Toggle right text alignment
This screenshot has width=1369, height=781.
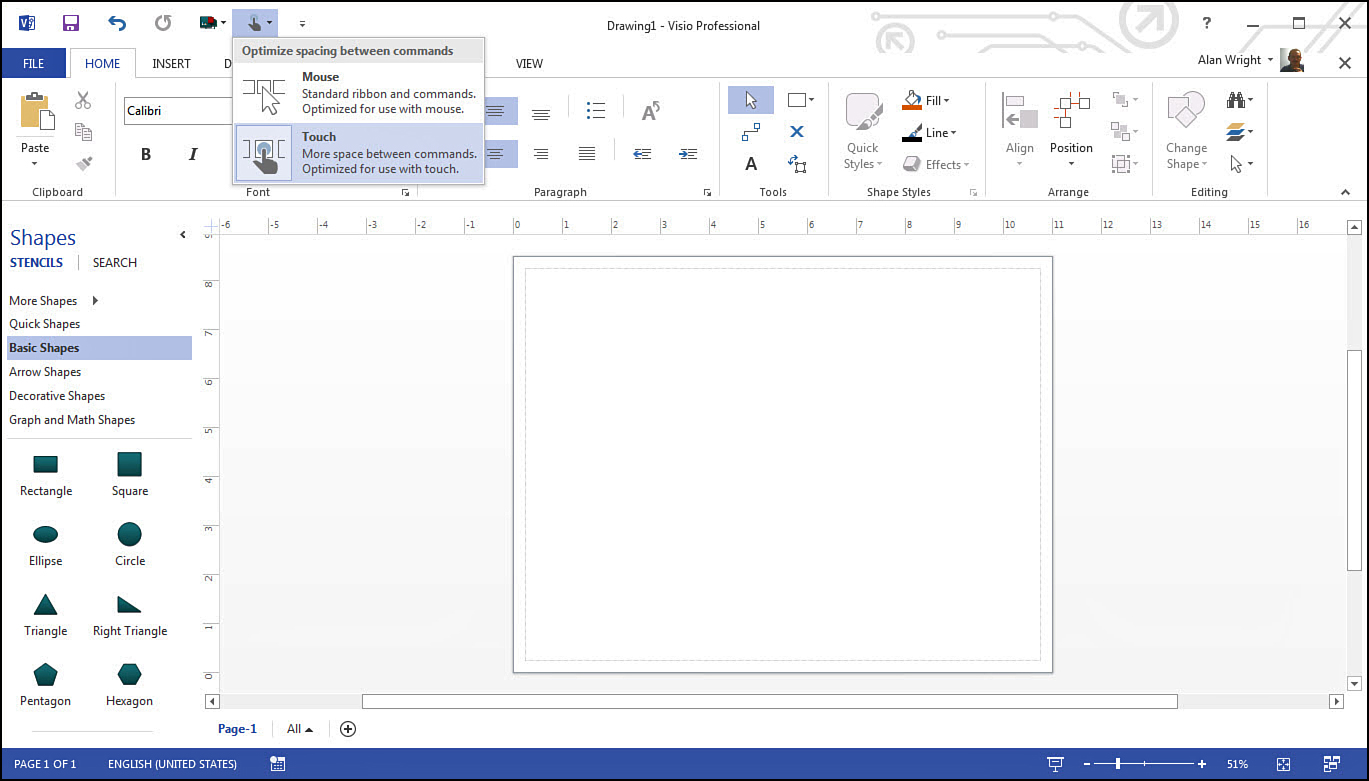click(x=541, y=154)
